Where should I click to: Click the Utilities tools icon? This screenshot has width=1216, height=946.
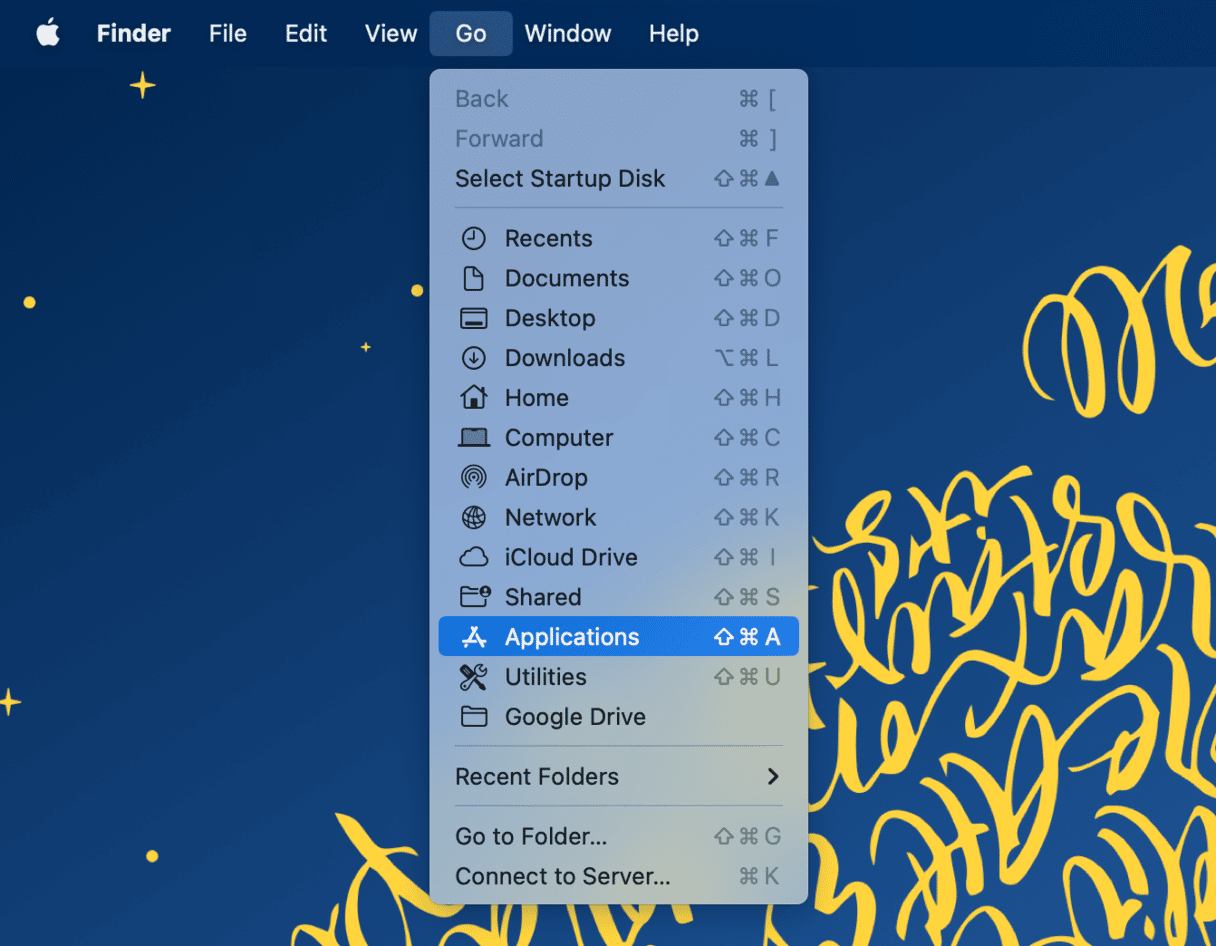pyautogui.click(x=473, y=677)
